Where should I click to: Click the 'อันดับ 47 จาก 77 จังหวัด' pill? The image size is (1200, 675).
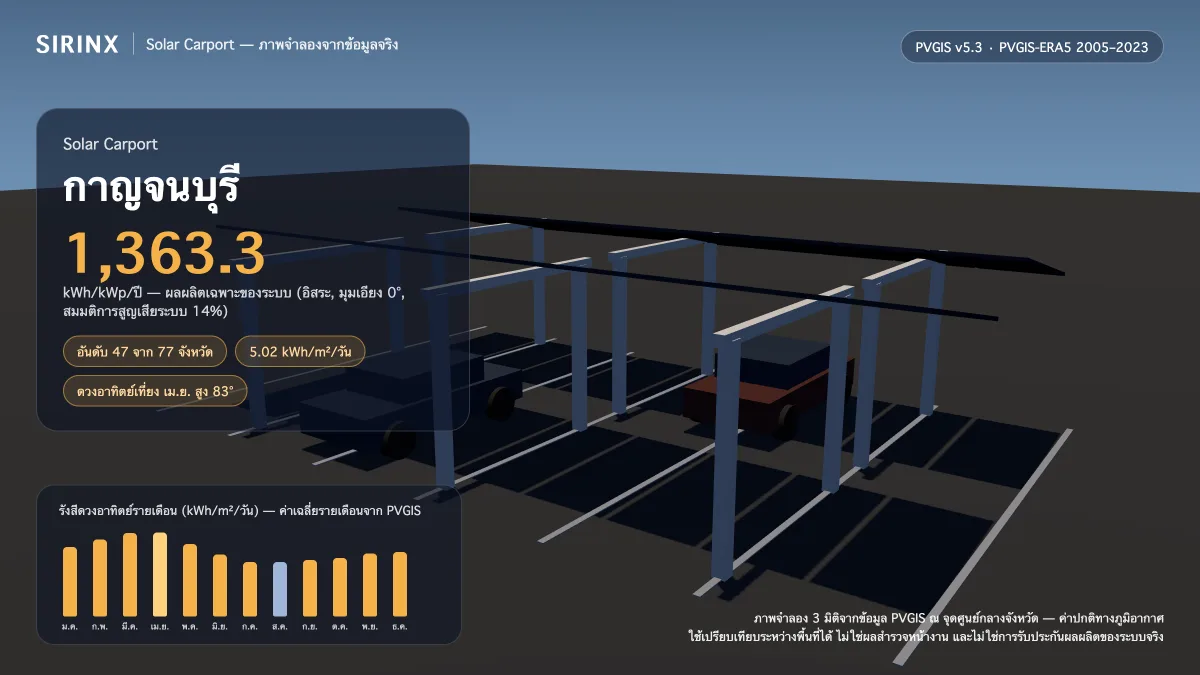144,353
